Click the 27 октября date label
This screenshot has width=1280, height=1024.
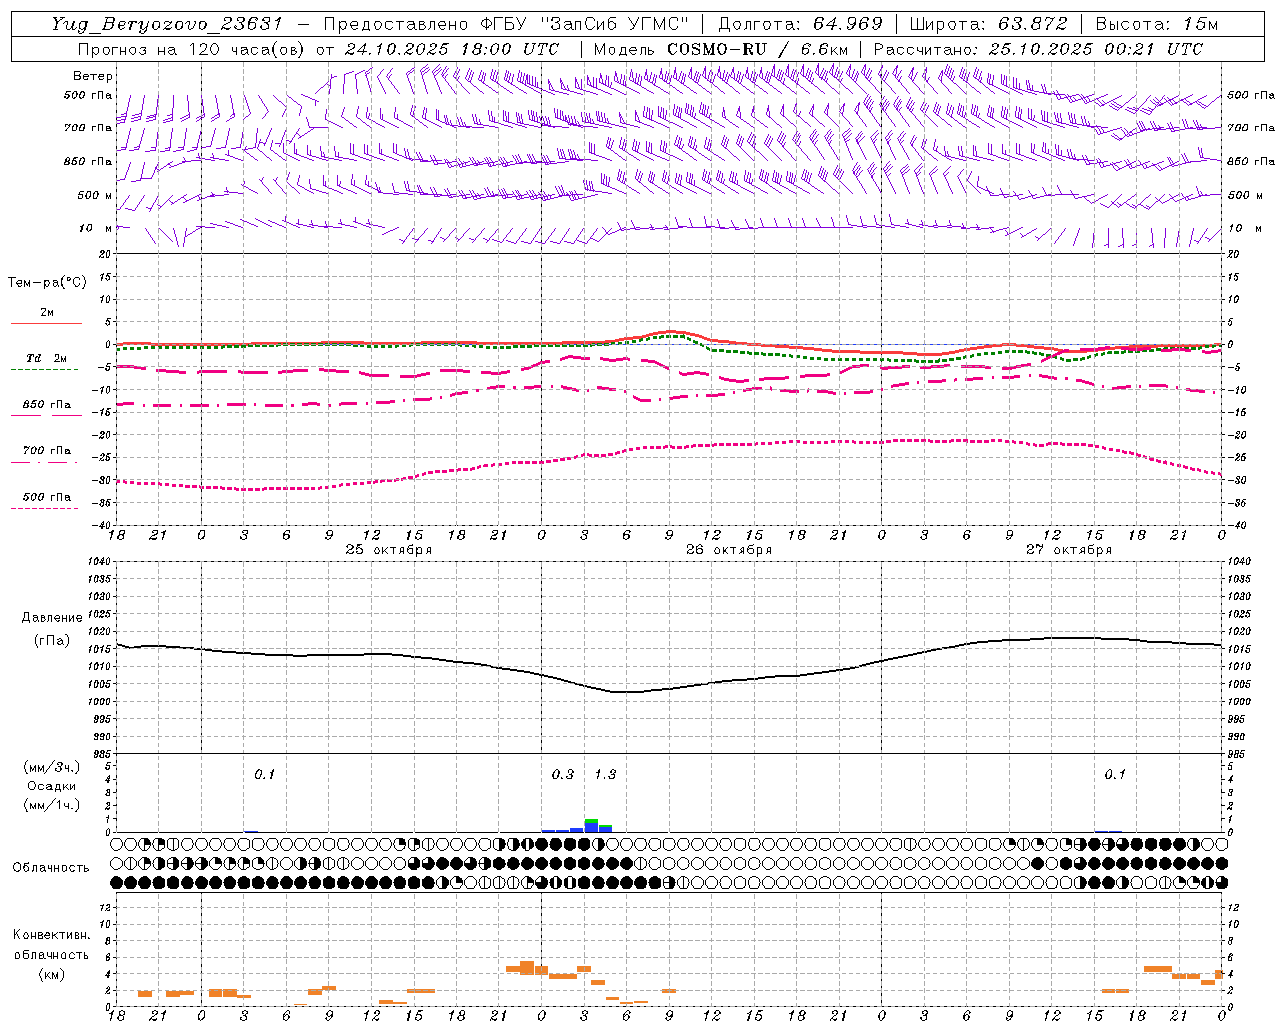click(1069, 550)
